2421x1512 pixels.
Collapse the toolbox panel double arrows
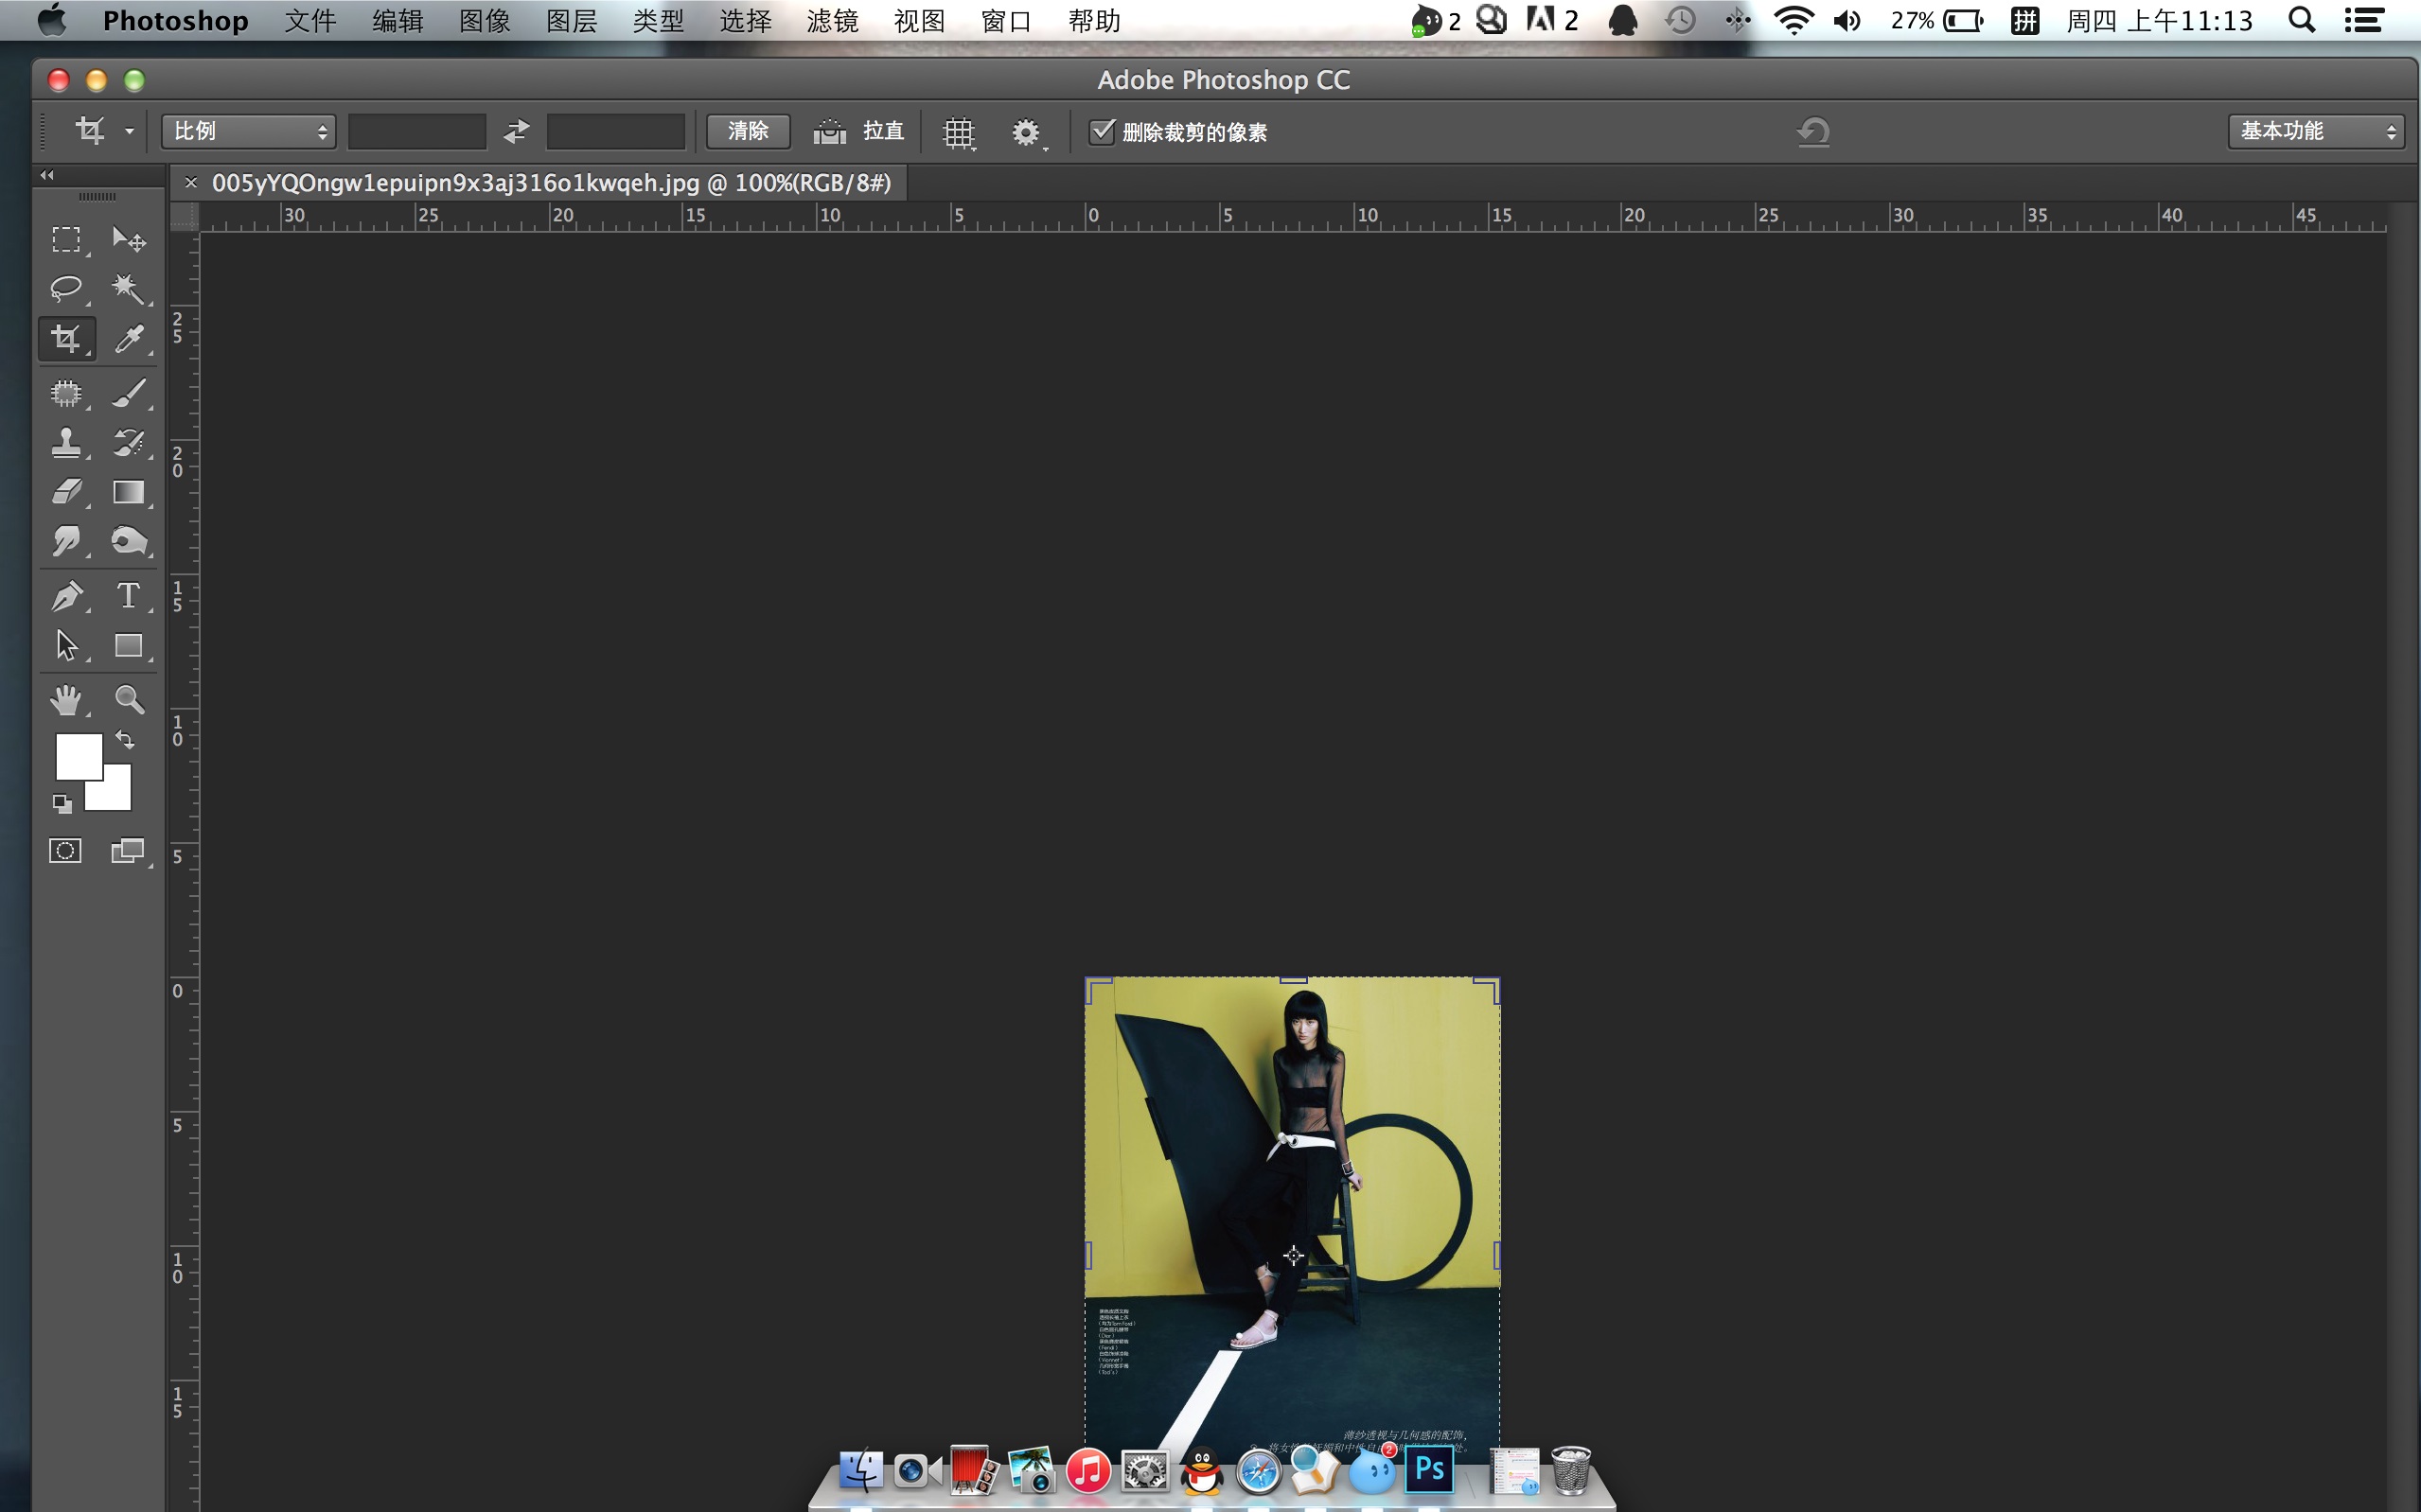(x=47, y=175)
